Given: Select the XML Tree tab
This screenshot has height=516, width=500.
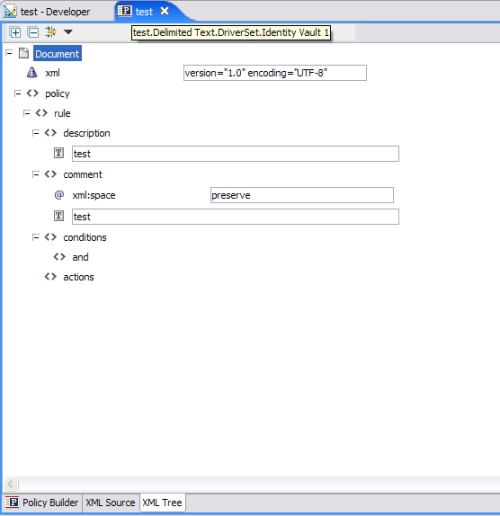Looking at the screenshot, I should click(162, 502).
